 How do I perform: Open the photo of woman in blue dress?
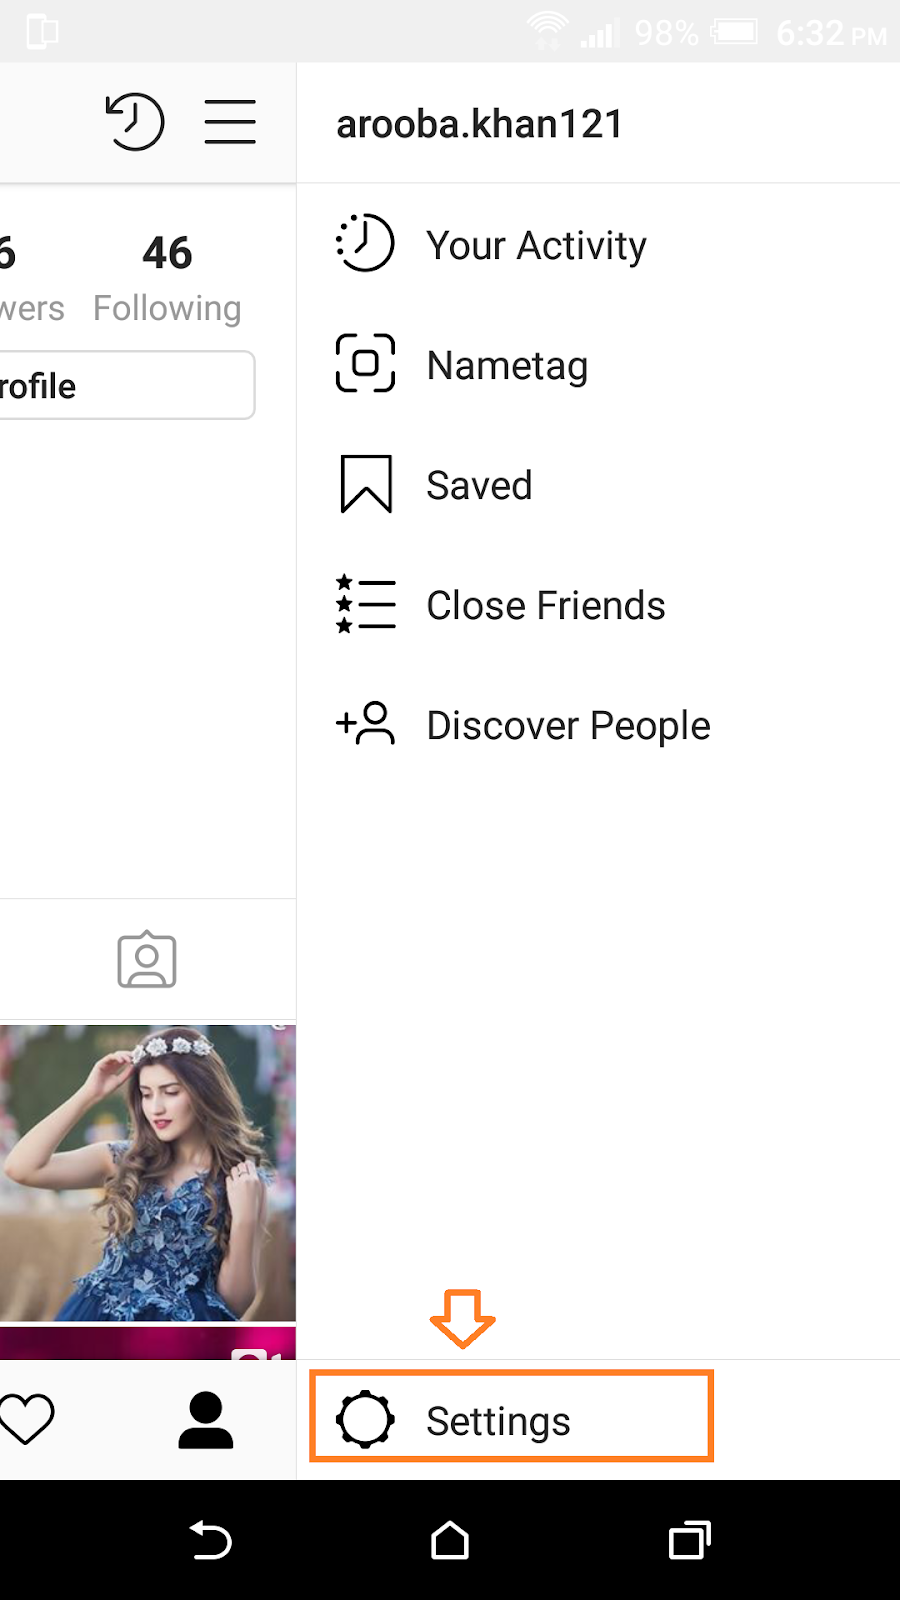148,1172
